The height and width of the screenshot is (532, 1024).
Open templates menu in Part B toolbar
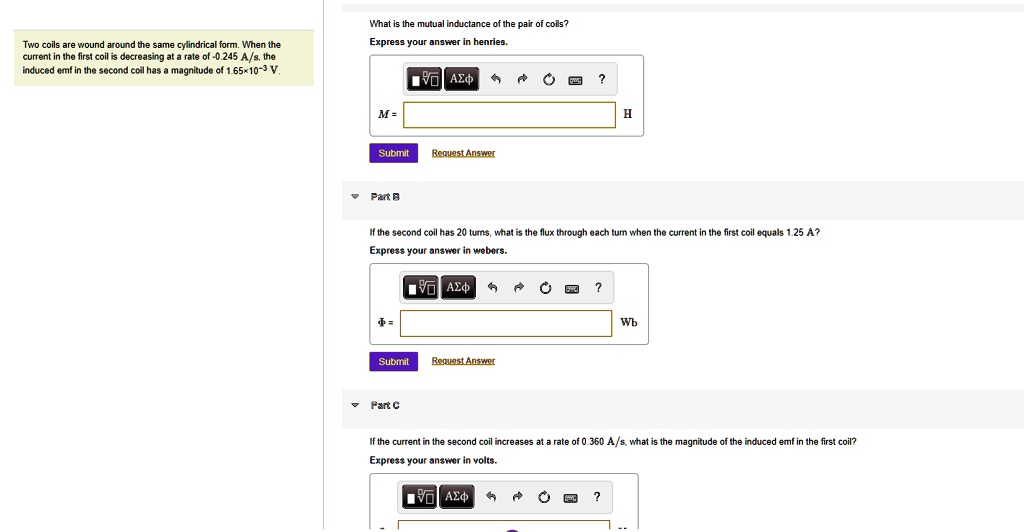pyautogui.click(x=421, y=288)
